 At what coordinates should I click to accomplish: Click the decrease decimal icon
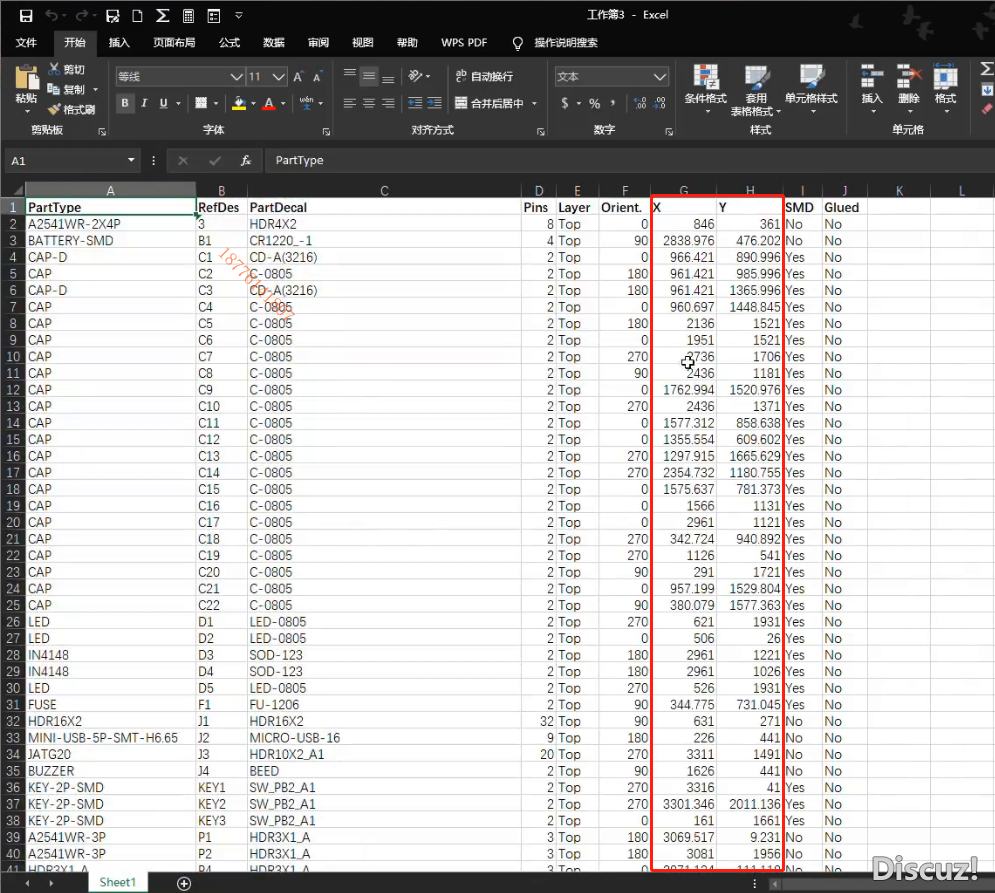pos(660,103)
